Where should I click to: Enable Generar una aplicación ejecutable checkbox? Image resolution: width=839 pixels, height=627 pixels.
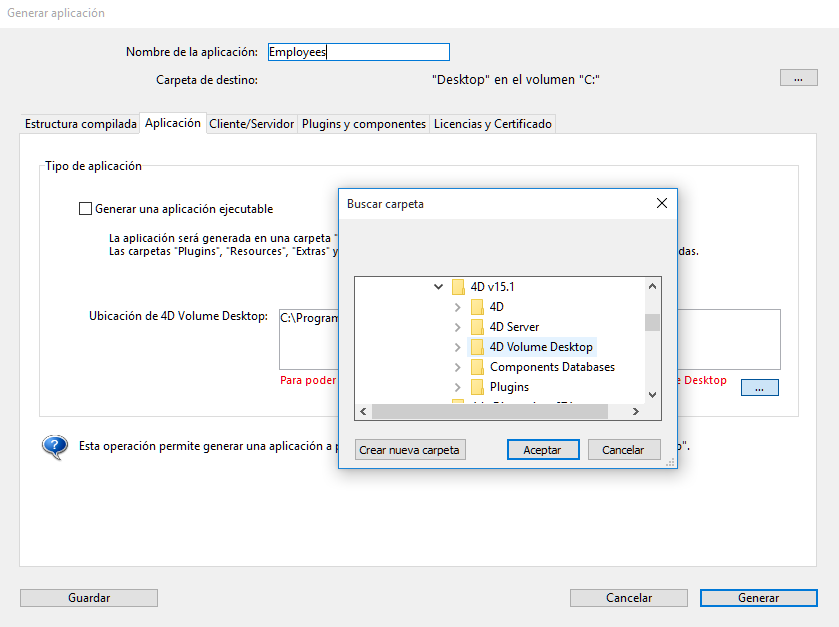click(85, 209)
